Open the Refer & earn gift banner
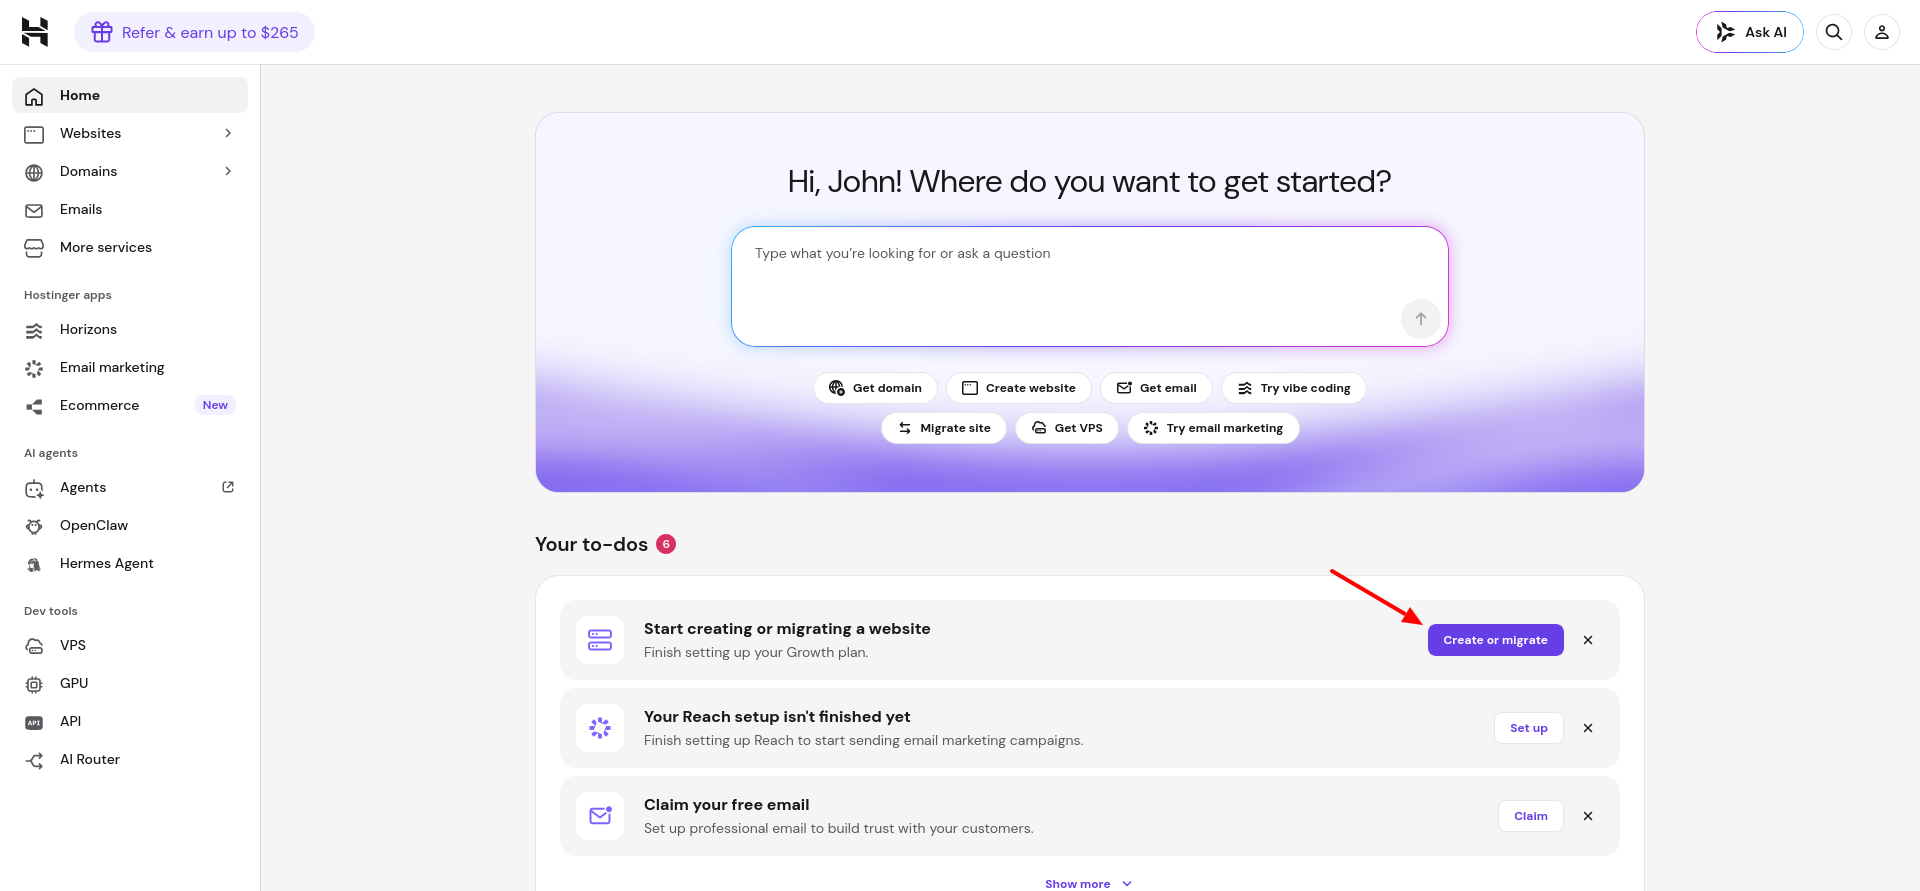 point(194,32)
